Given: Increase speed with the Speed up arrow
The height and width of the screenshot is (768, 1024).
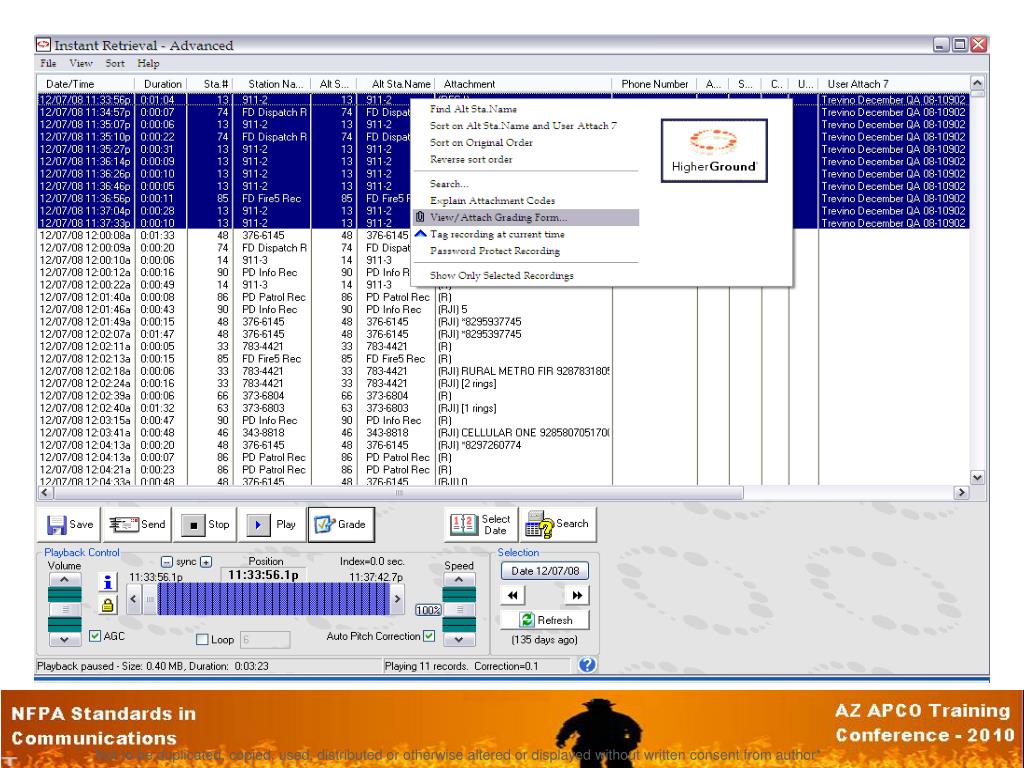Looking at the screenshot, I should click(x=459, y=580).
